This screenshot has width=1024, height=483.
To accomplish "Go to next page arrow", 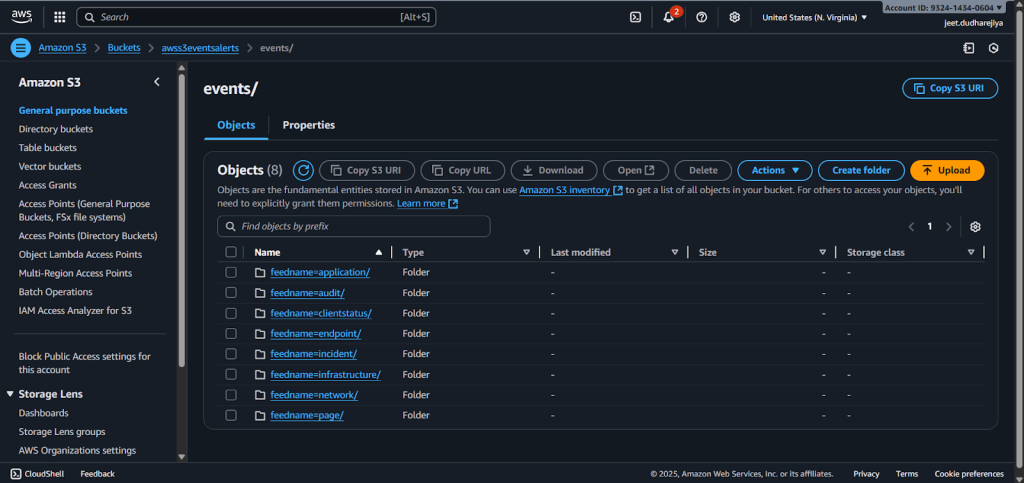I will point(949,226).
